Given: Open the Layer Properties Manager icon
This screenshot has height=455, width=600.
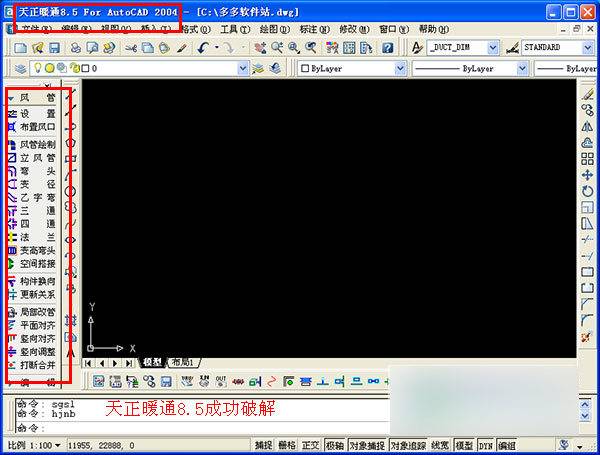Looking at the screenshot, I should [20, 68].
